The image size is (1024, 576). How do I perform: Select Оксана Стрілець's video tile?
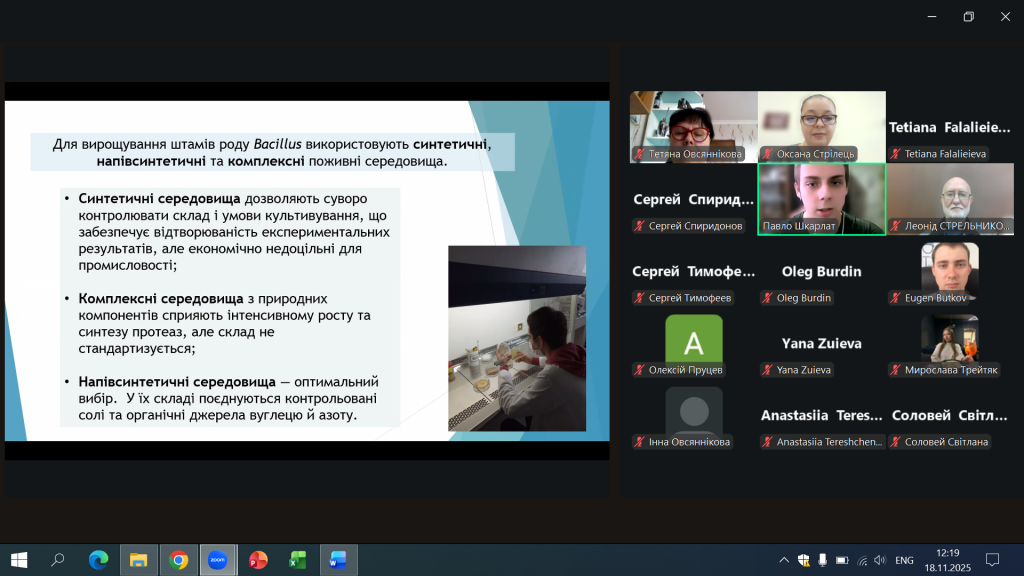pos(821,126)
